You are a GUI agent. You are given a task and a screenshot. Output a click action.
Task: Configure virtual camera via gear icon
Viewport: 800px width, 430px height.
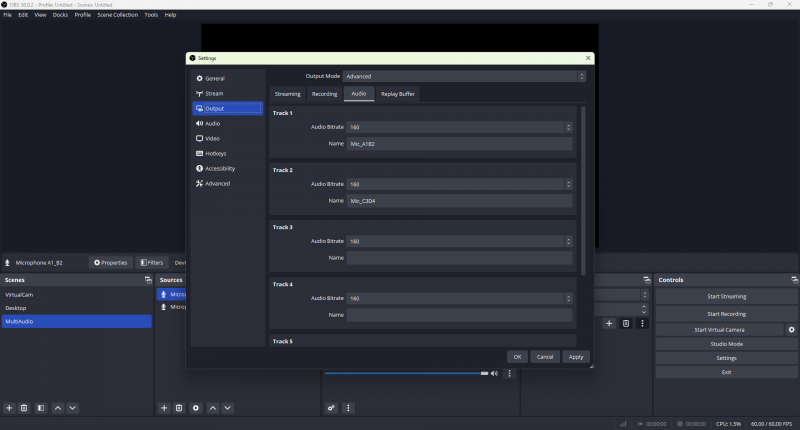(791, 330)
